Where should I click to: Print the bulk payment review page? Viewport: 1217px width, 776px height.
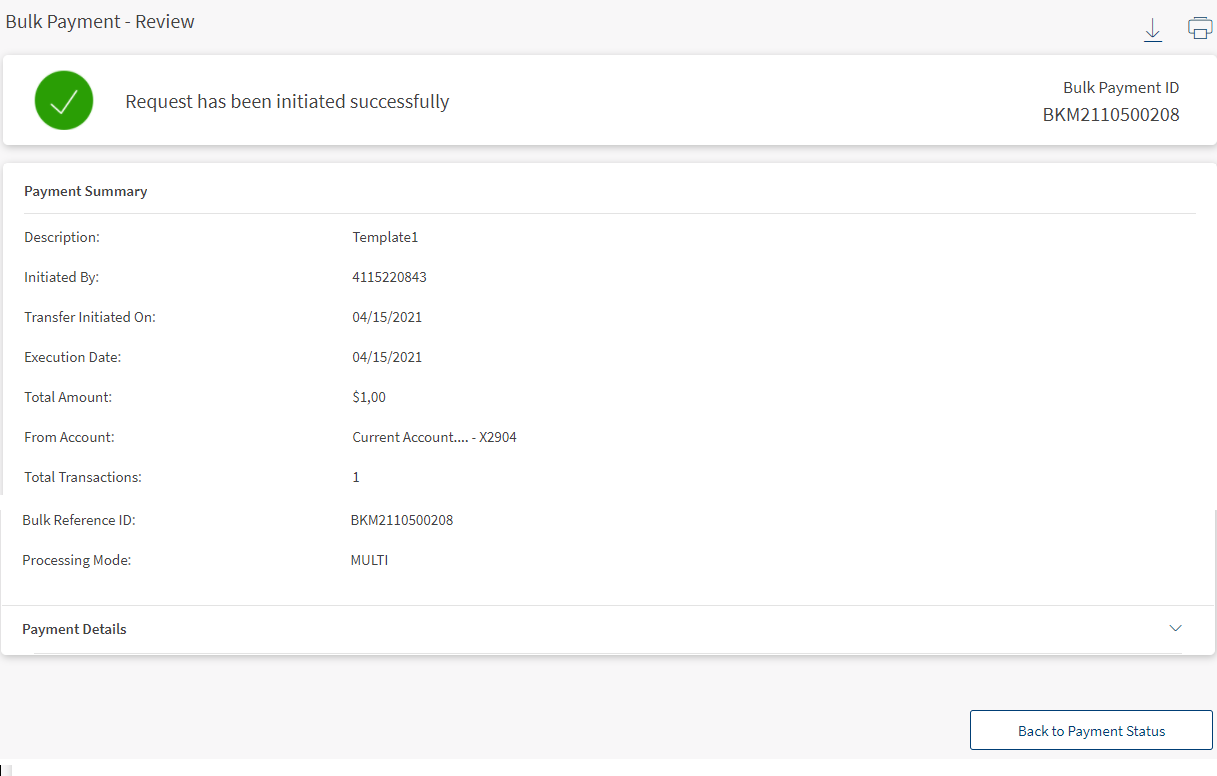pyautogui.click(x=1199, y=29)
